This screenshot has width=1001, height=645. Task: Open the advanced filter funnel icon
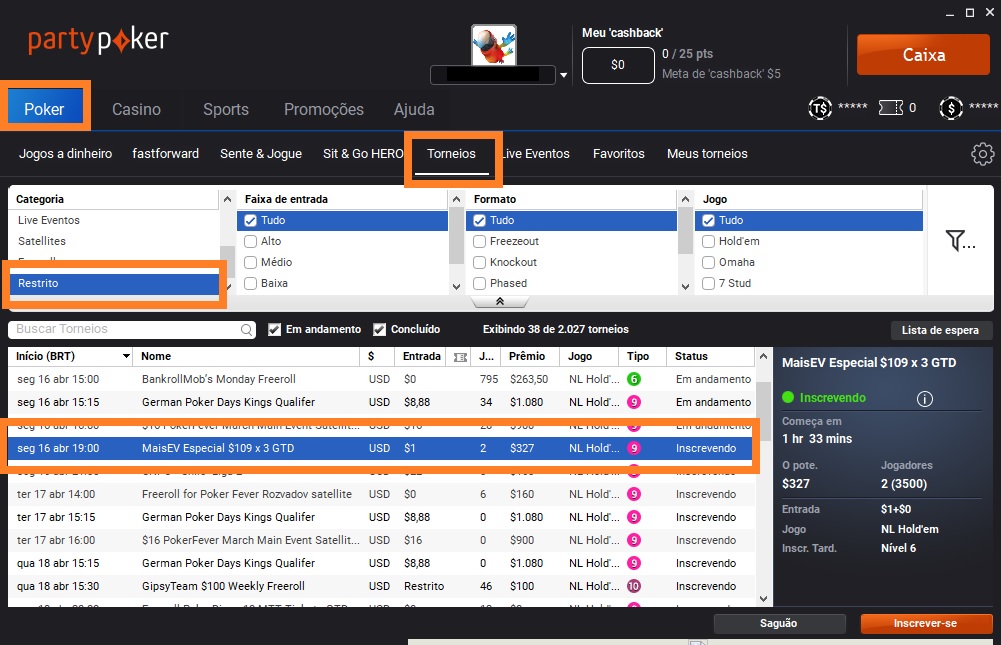click(960, 240)
